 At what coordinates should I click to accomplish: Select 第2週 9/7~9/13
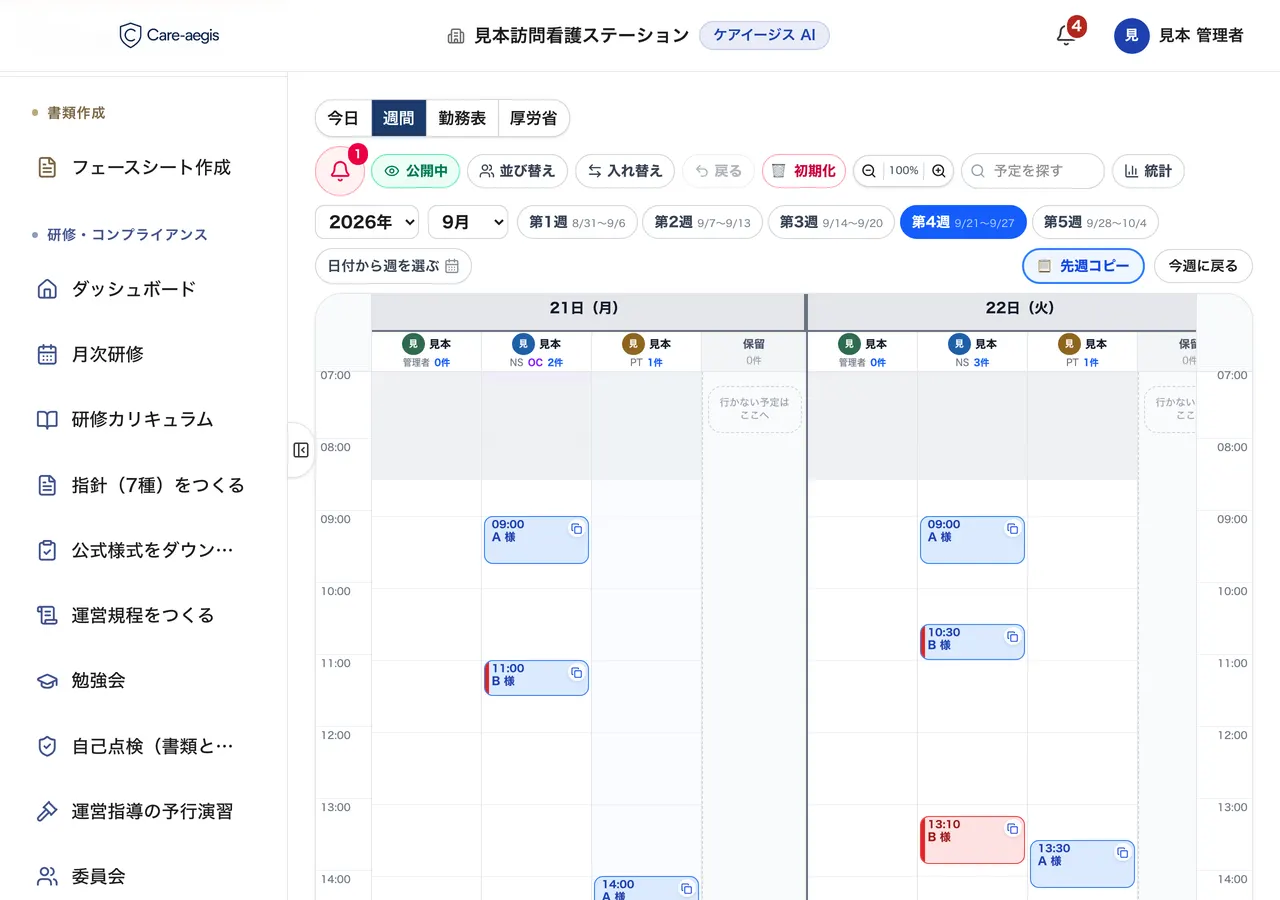pyautogui.click(x=703, y=222)
